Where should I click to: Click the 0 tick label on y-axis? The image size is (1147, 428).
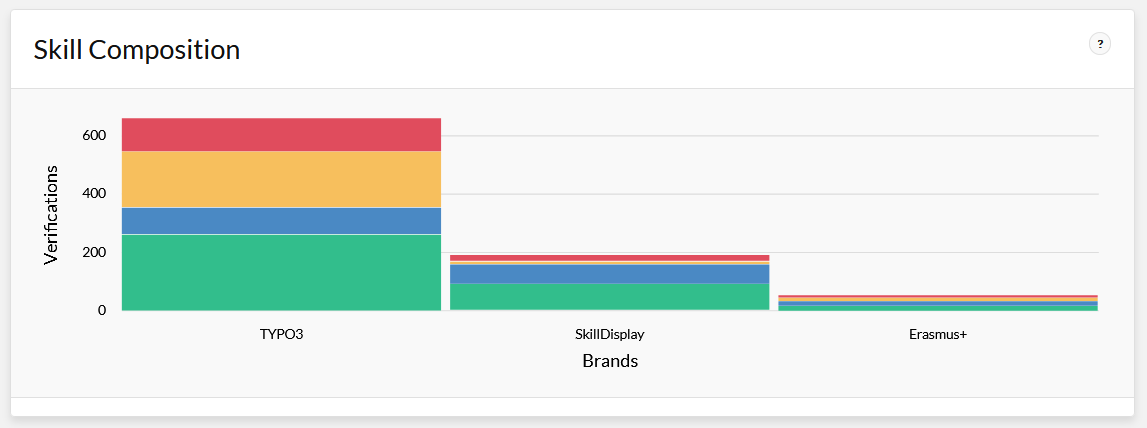click(102, 310)
